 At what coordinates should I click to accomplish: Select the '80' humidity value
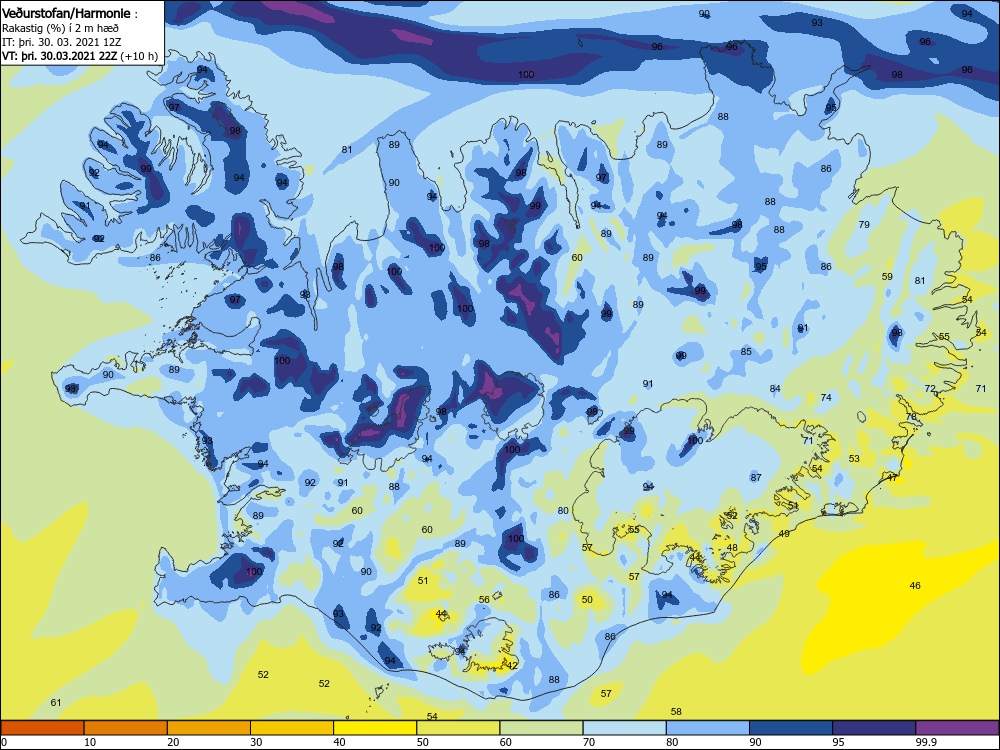[563, 511]
